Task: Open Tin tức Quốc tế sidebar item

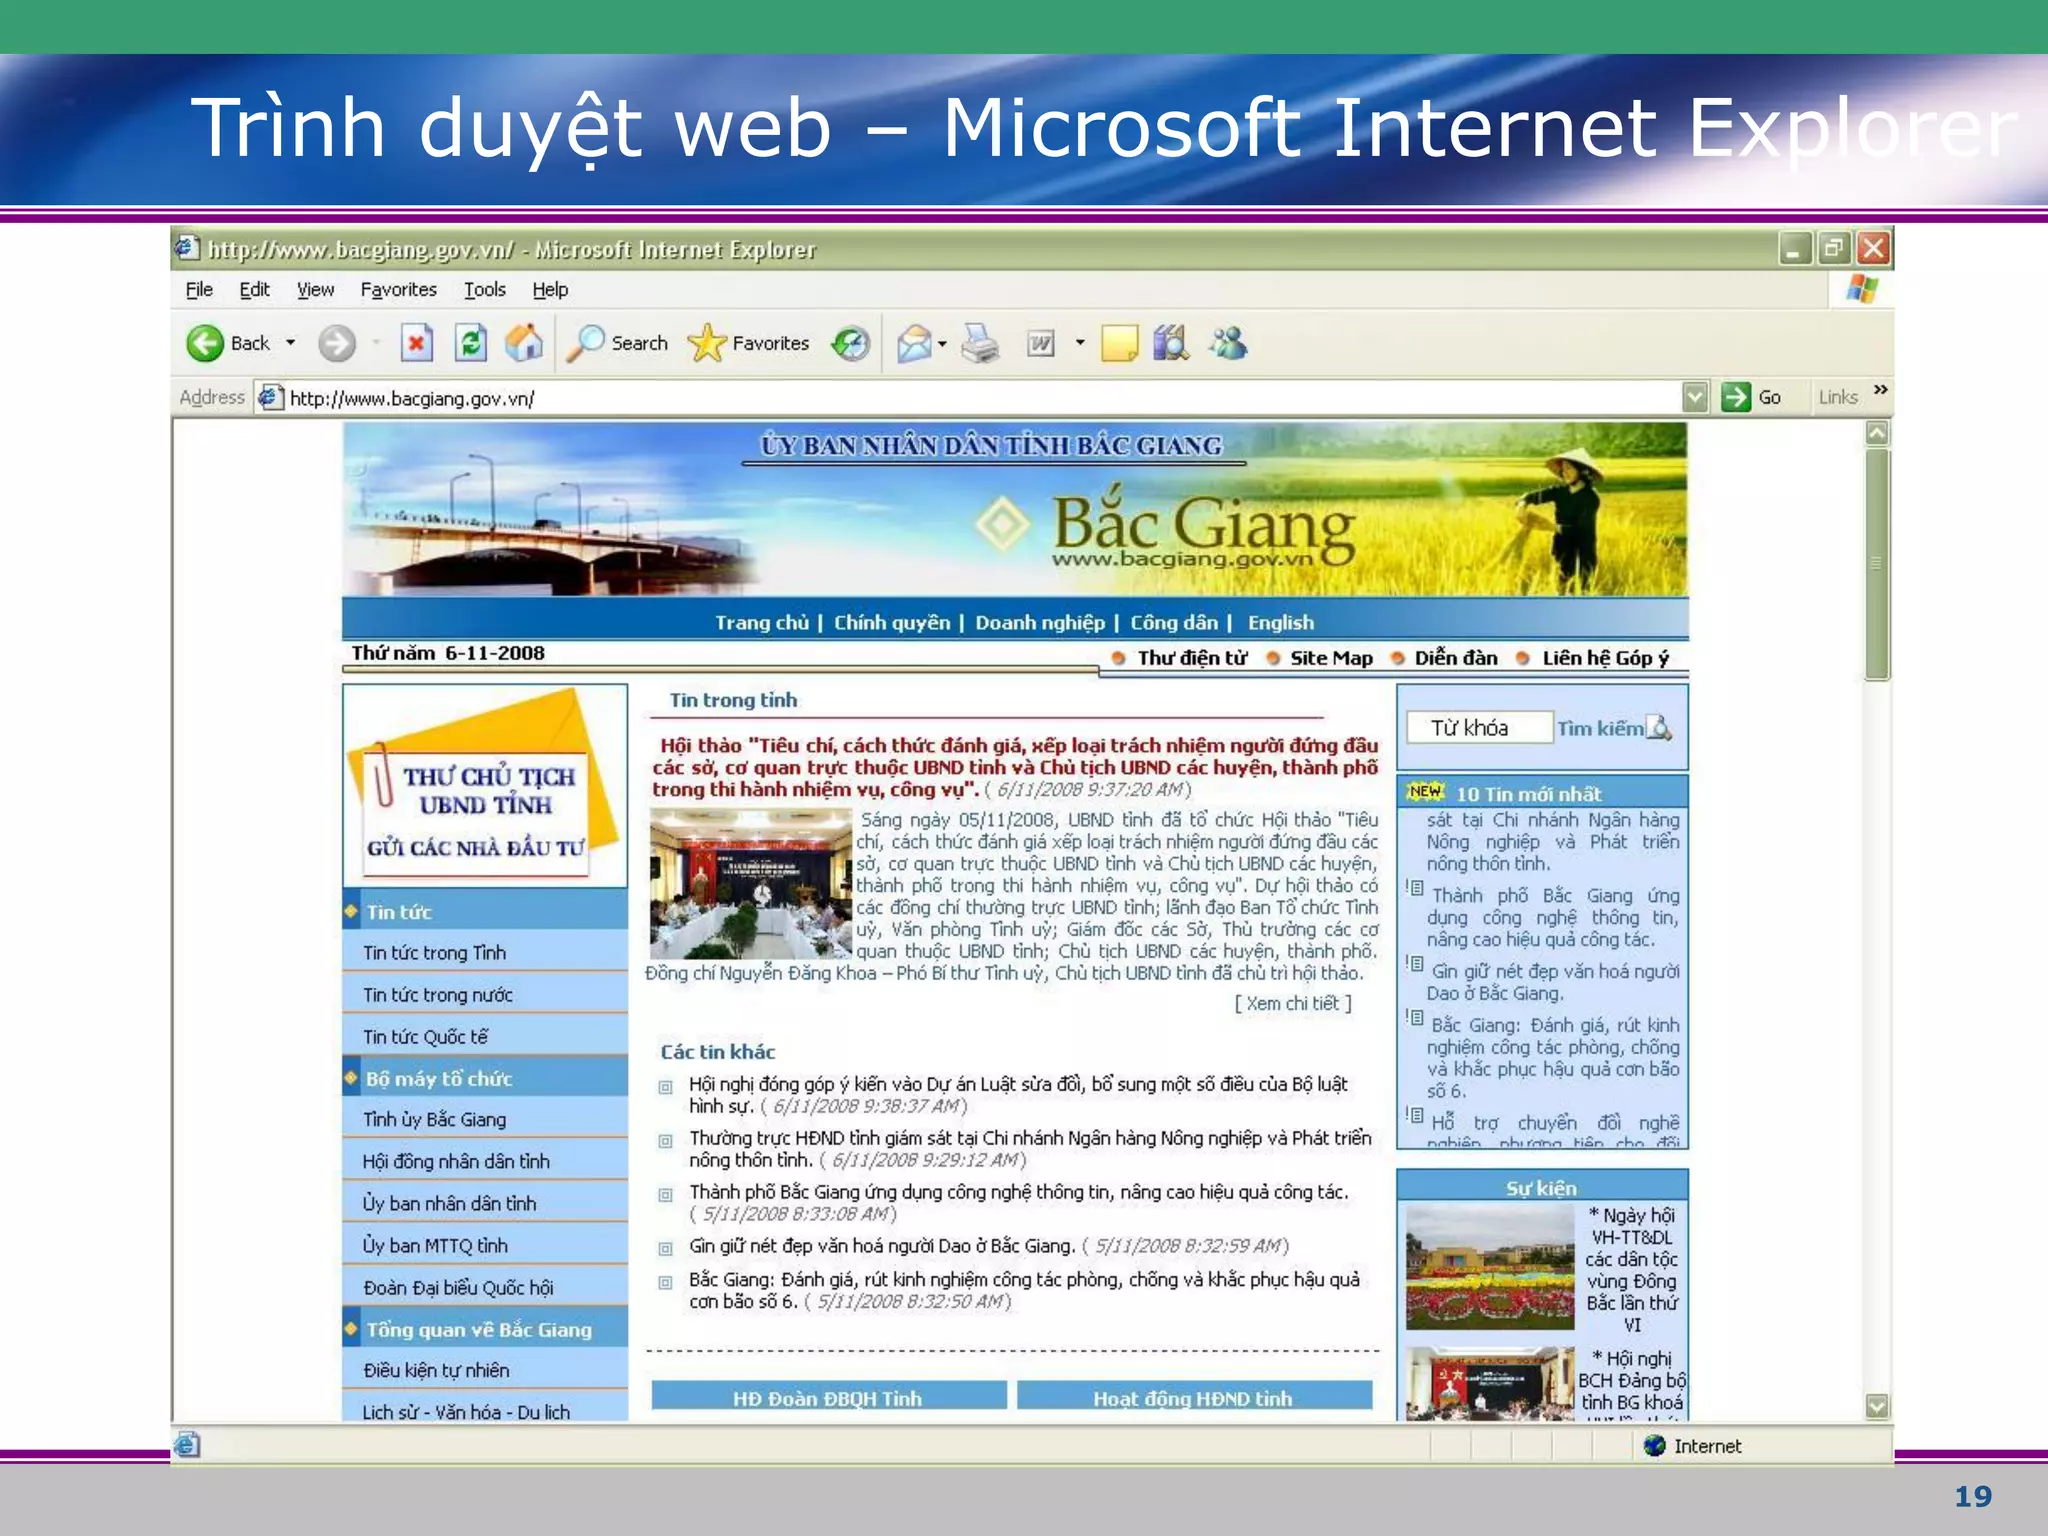Action: 485,1037
